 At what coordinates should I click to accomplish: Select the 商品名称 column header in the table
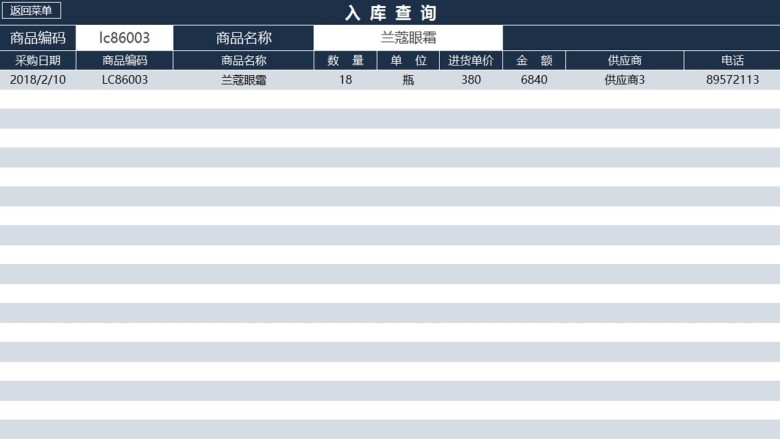pyautogui.click(x=244, y=60)
